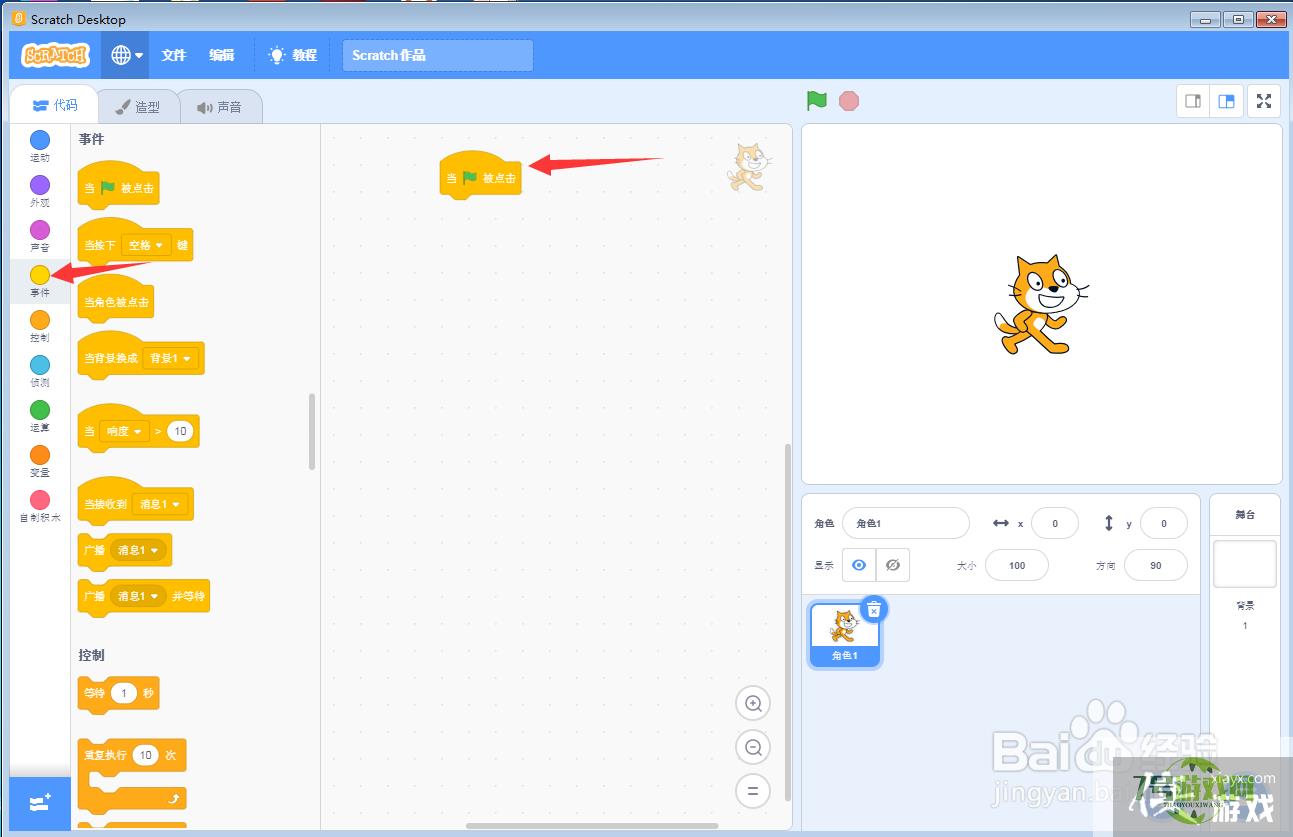The width and height of the screenshot is (1293, 837).
Task: Open 消息1 dropdown in 广播 block
Action: pyautogui.click(x=138, y=550)
